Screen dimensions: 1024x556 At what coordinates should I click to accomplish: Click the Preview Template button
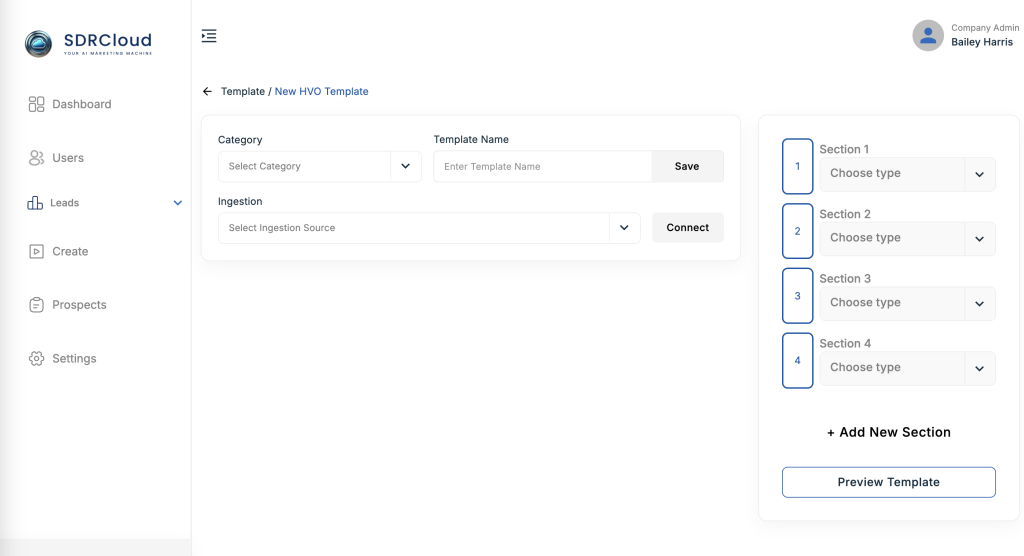888,482
